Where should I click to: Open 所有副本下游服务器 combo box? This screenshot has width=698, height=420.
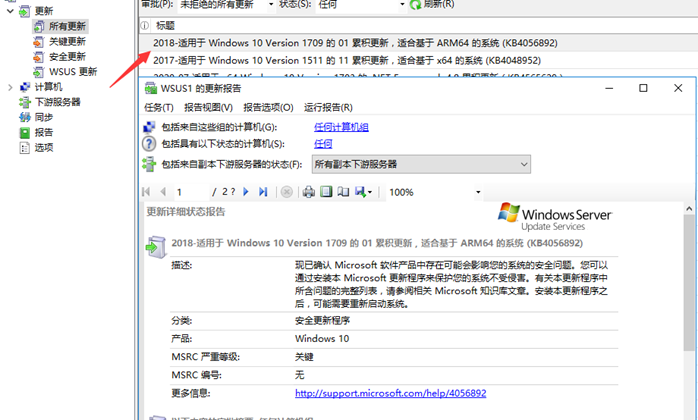pos(421,164)
